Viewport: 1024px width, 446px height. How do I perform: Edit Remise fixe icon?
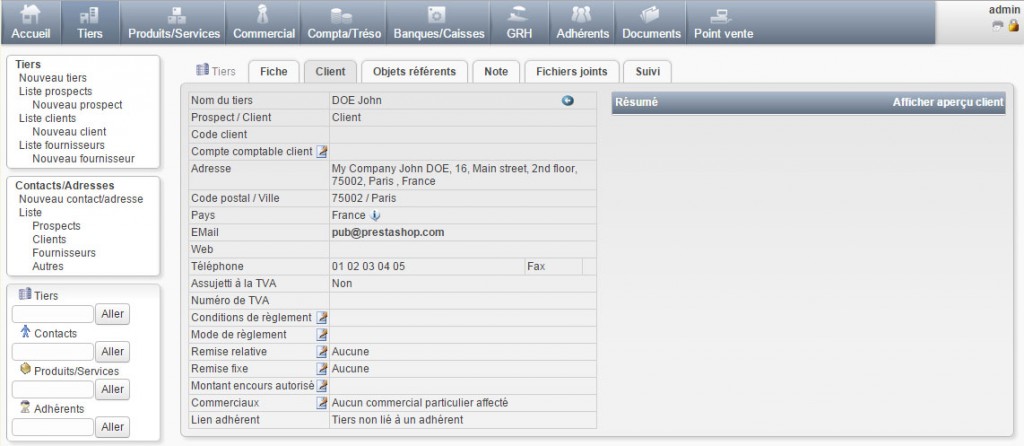click(321, 368)
